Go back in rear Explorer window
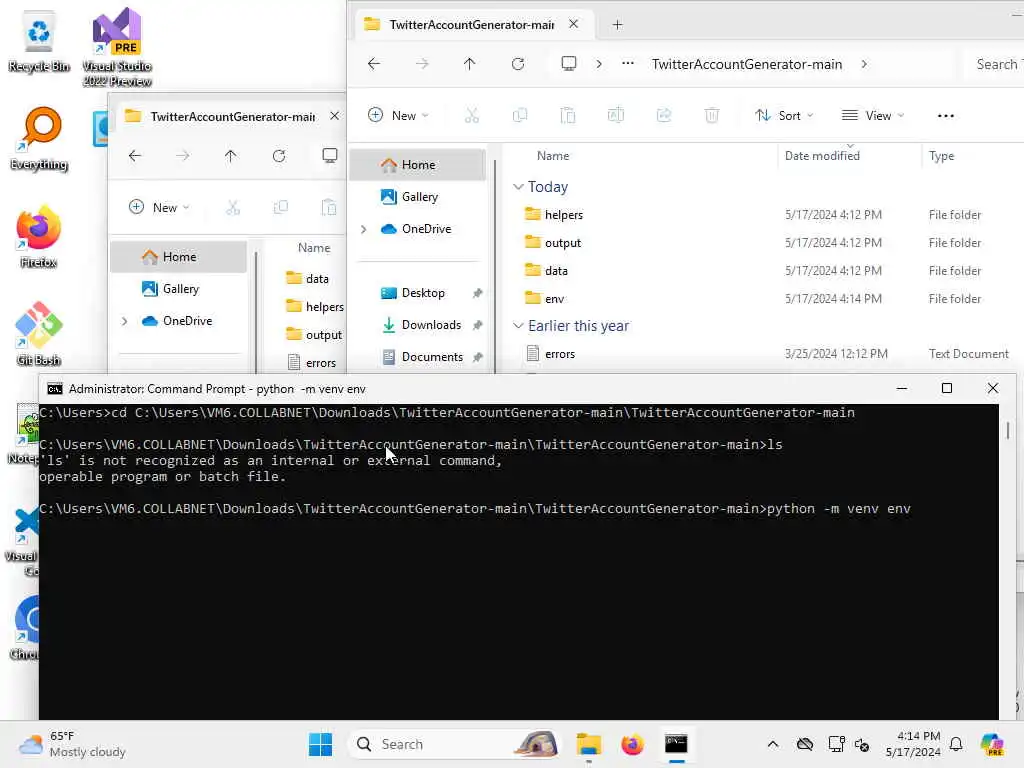Image resolution: width=1024 pixels, height=768 pixels. (135, 155)
